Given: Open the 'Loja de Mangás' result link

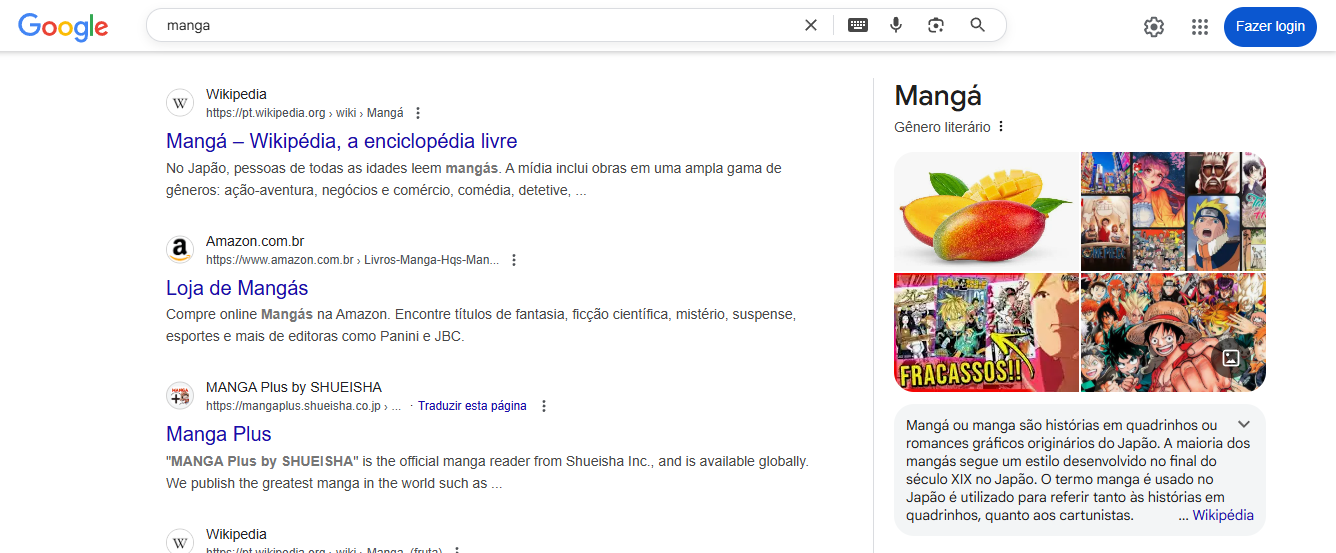Looking at the screenshot, I should (237, 288).
